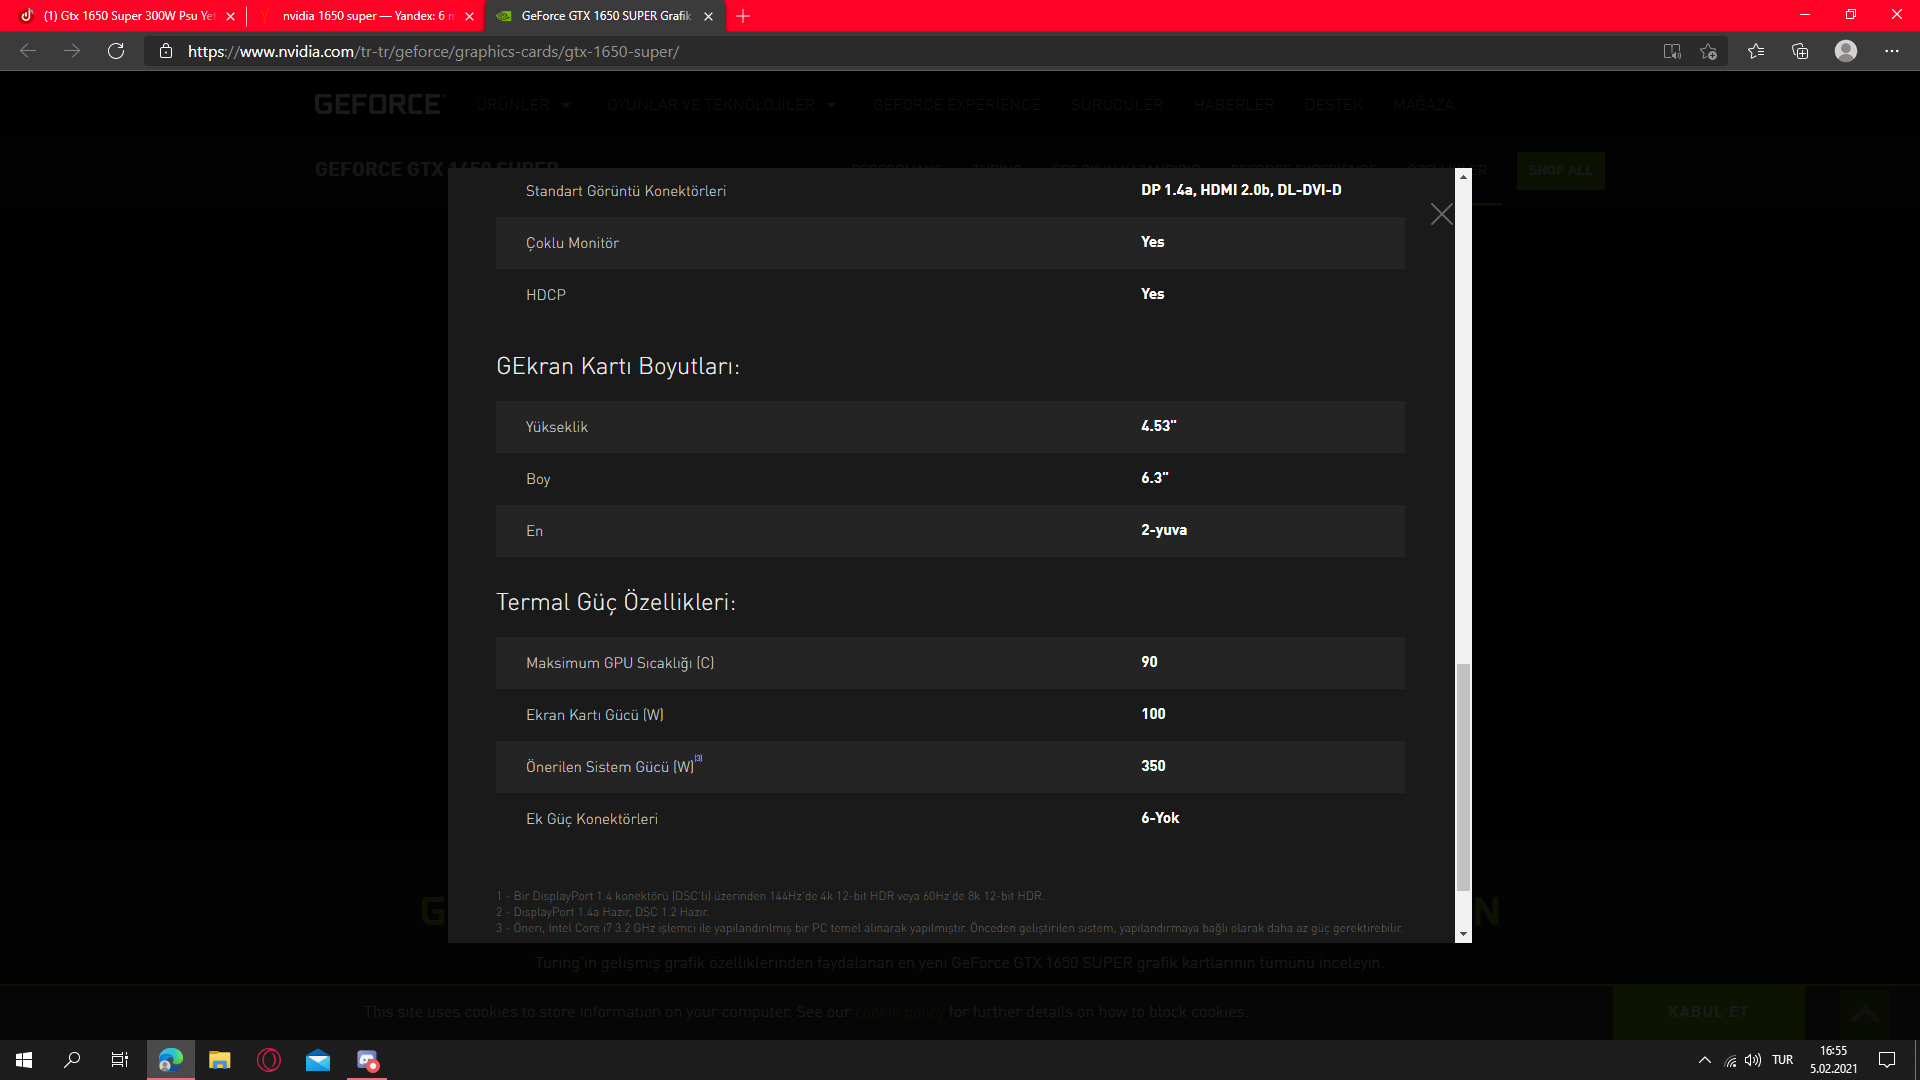The image size is (1920, 1080).
Task: Click the DP 1.4a, HDMI 2.0b, DL-DVI-D value
Action: (1241, 190)
